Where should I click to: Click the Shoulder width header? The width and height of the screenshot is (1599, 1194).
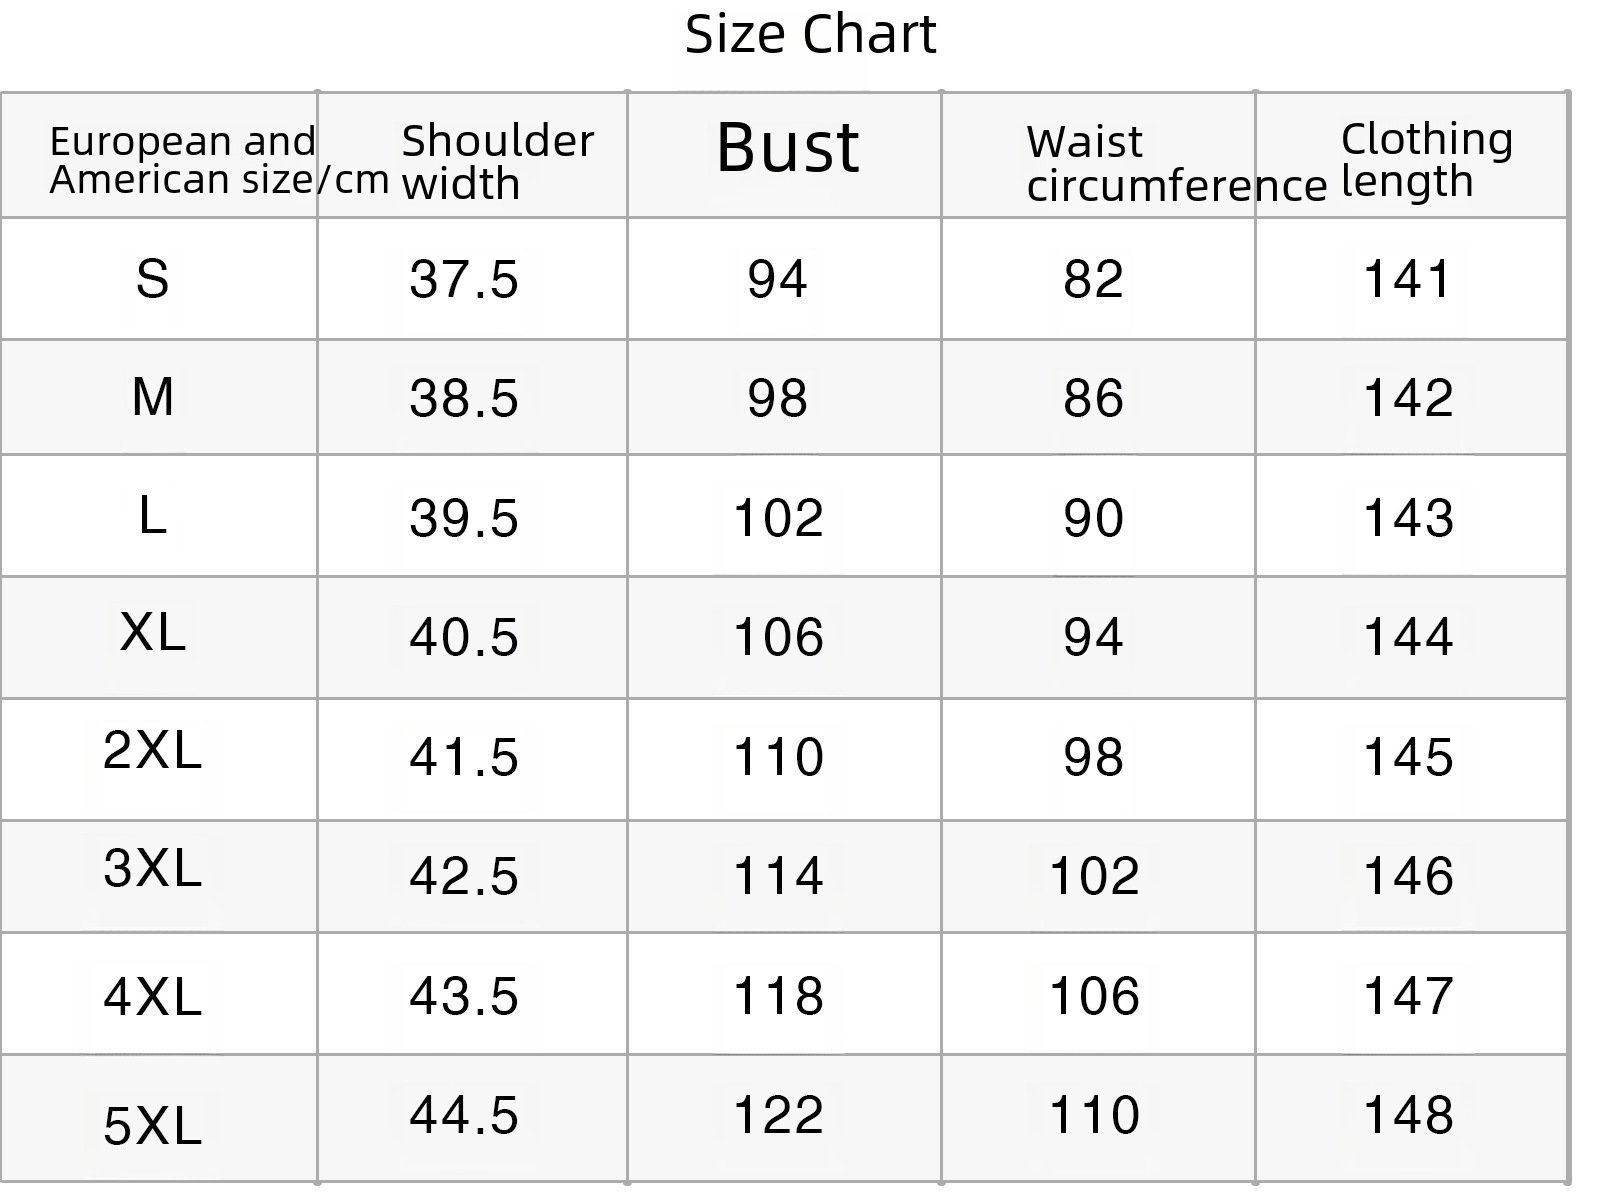(x=497, y=162)
